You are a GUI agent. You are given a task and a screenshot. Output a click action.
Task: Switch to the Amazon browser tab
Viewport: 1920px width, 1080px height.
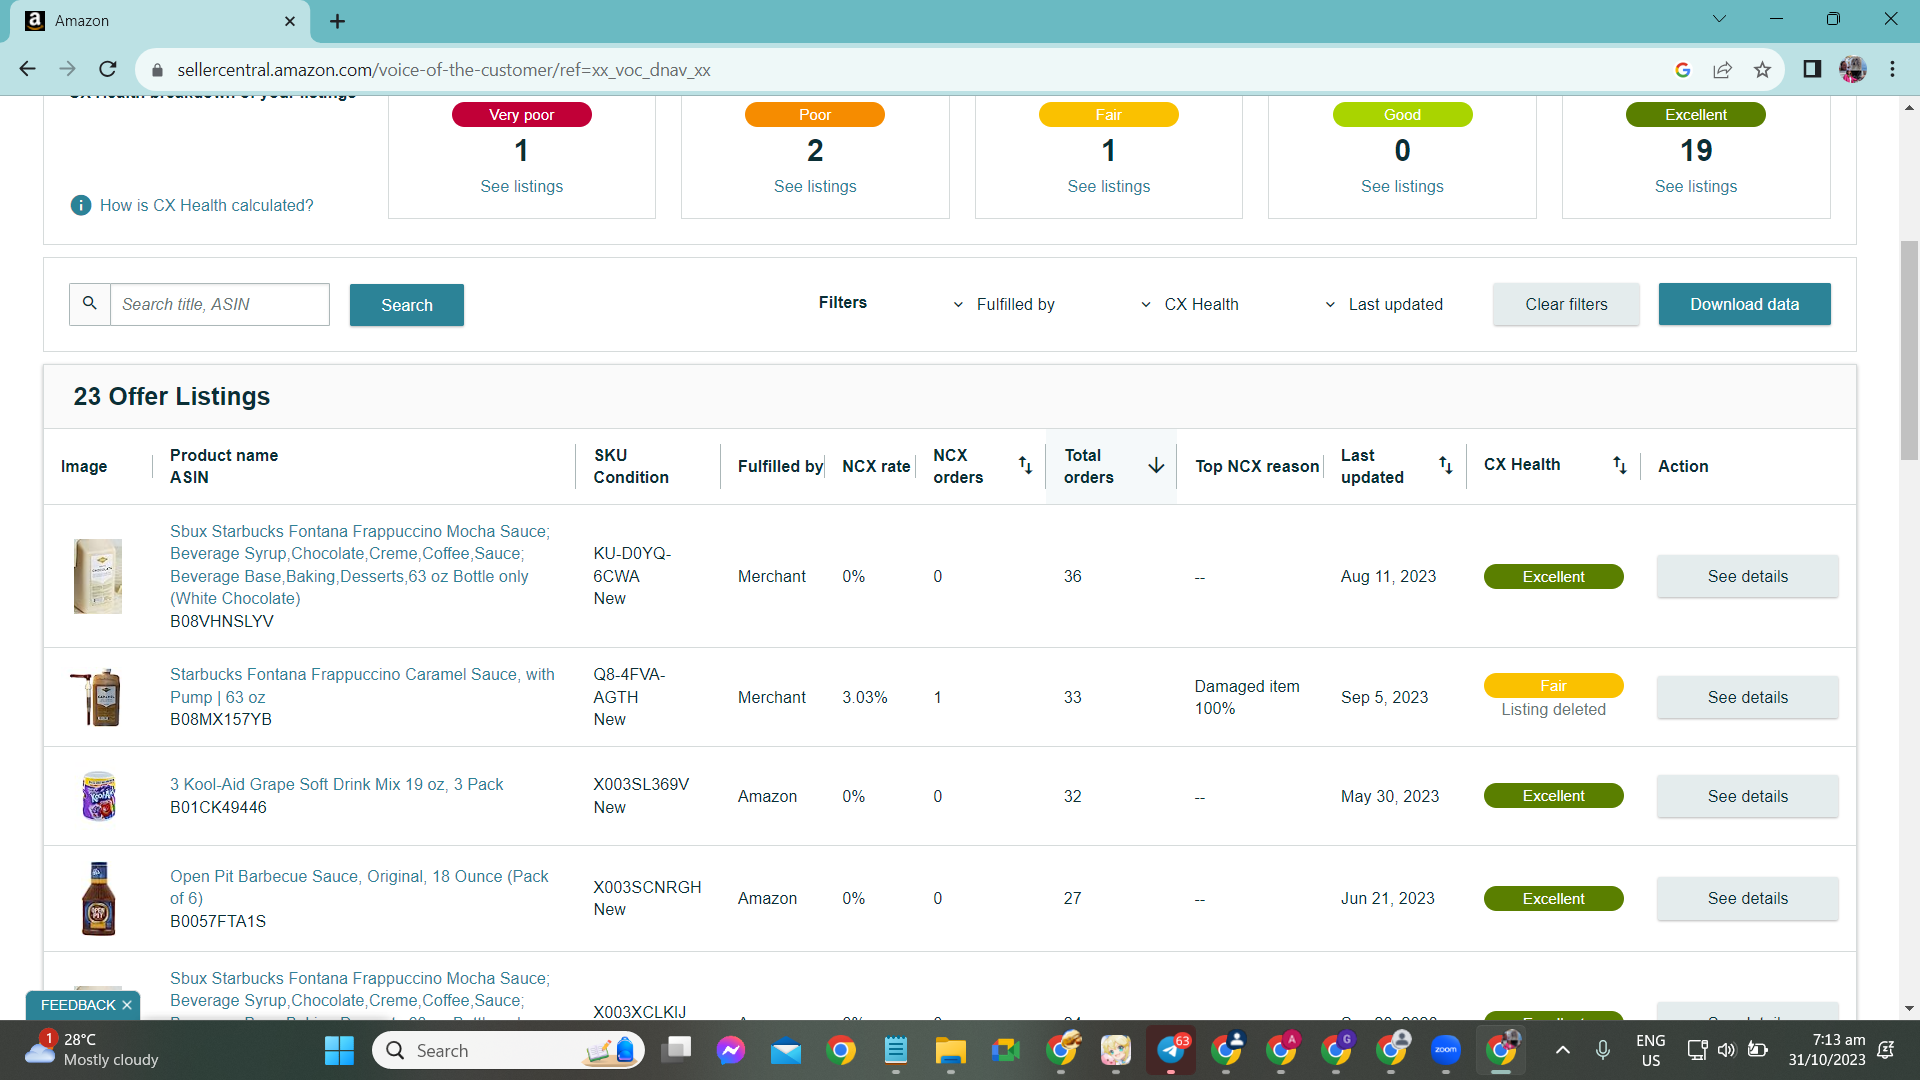(x=160, y=21)
